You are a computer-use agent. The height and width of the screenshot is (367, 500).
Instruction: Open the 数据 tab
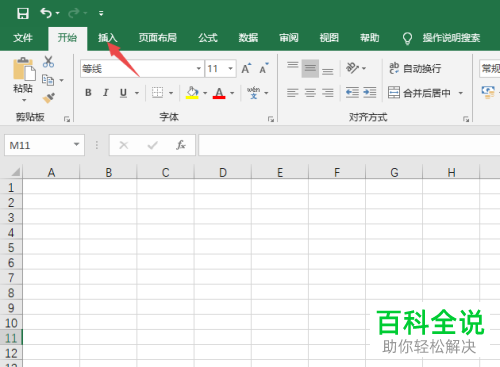click(248, 38)
